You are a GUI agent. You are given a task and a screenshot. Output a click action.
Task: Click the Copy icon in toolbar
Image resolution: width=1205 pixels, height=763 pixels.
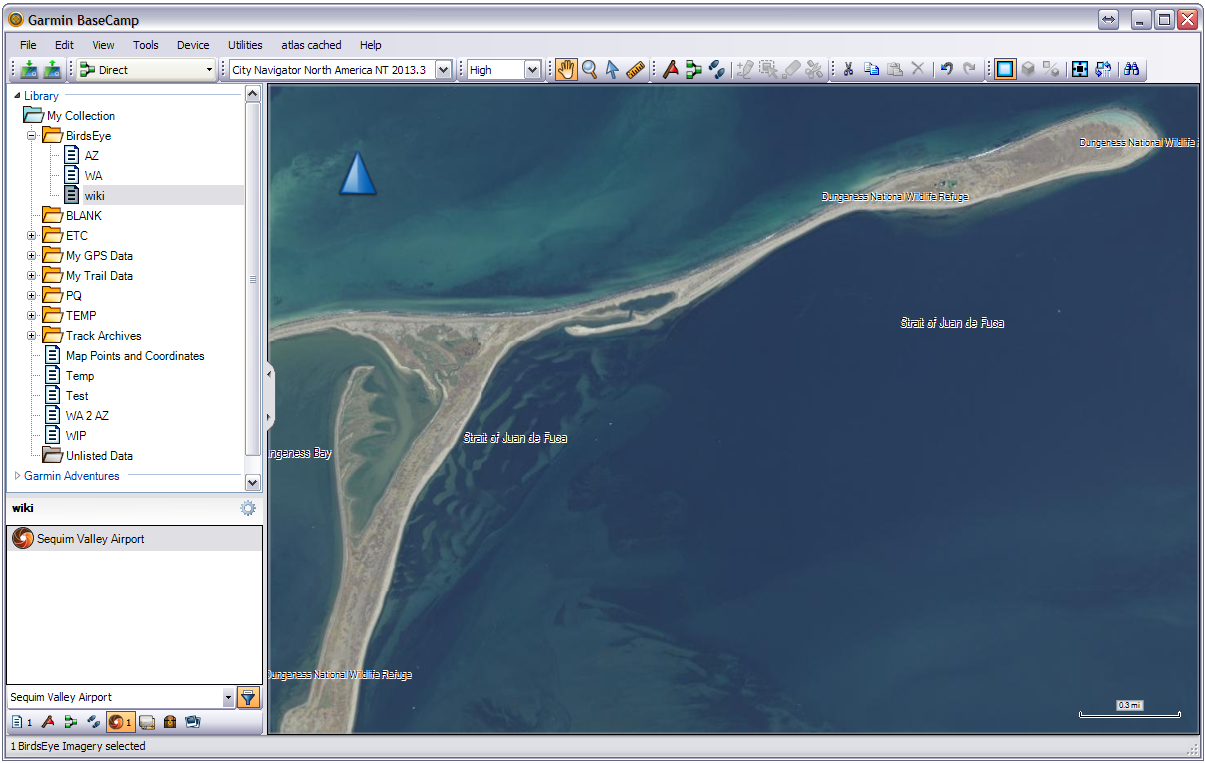[871, 70]
